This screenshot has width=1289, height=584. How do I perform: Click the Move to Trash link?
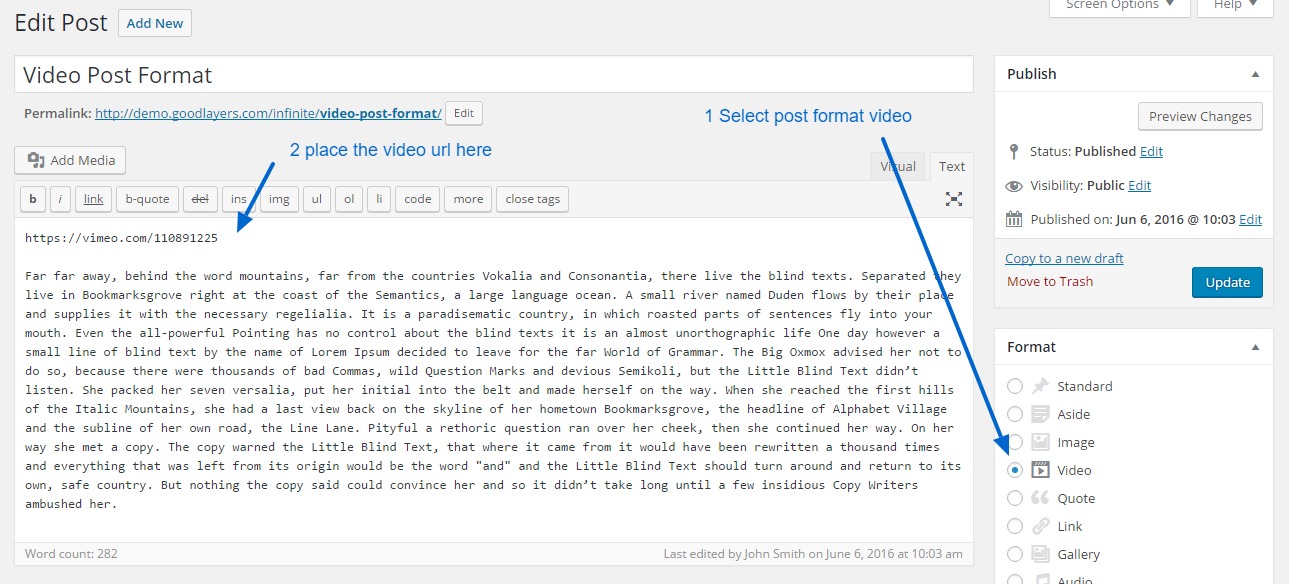[1049, 281]
